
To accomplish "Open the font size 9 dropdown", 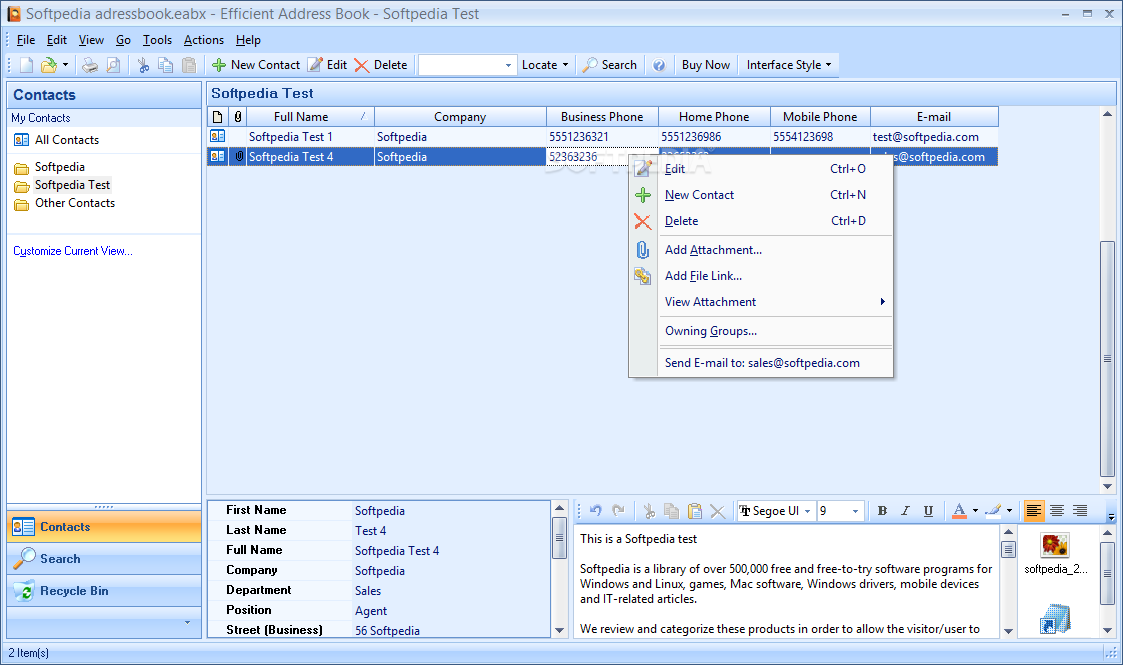I will click(855, 511).
